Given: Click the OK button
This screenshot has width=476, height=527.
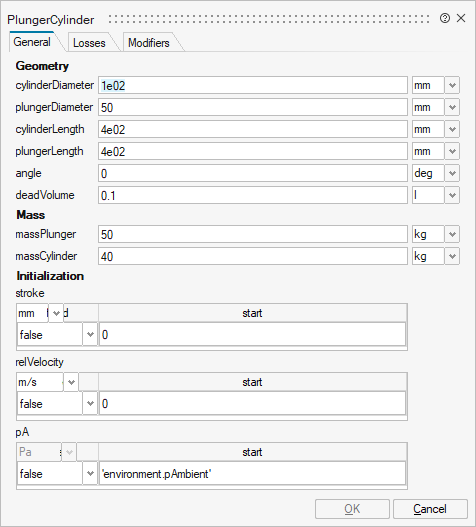Looking at the screenshot, I should [x=352, y=509].
